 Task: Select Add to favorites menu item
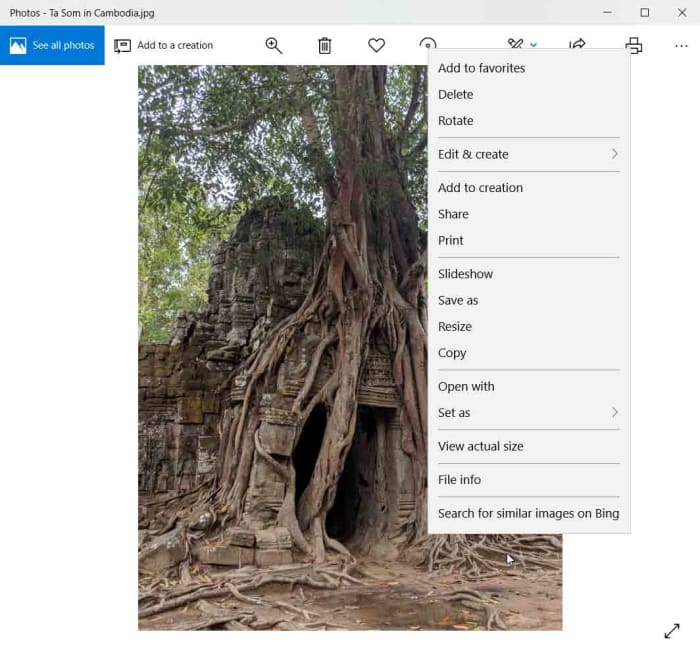coord(529,68)
